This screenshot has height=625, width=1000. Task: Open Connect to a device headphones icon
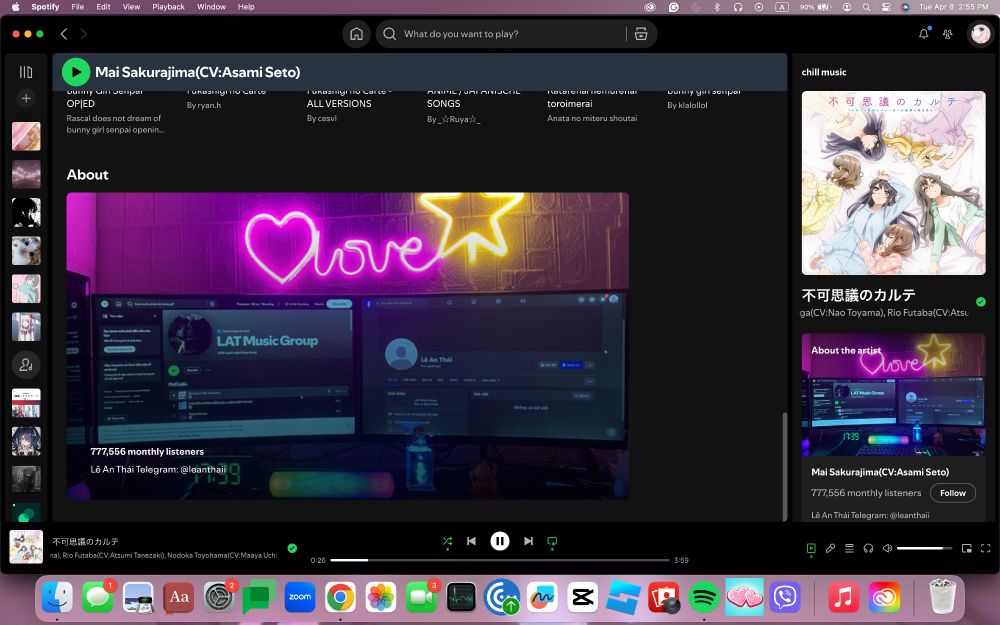click(x=868, y=548)
